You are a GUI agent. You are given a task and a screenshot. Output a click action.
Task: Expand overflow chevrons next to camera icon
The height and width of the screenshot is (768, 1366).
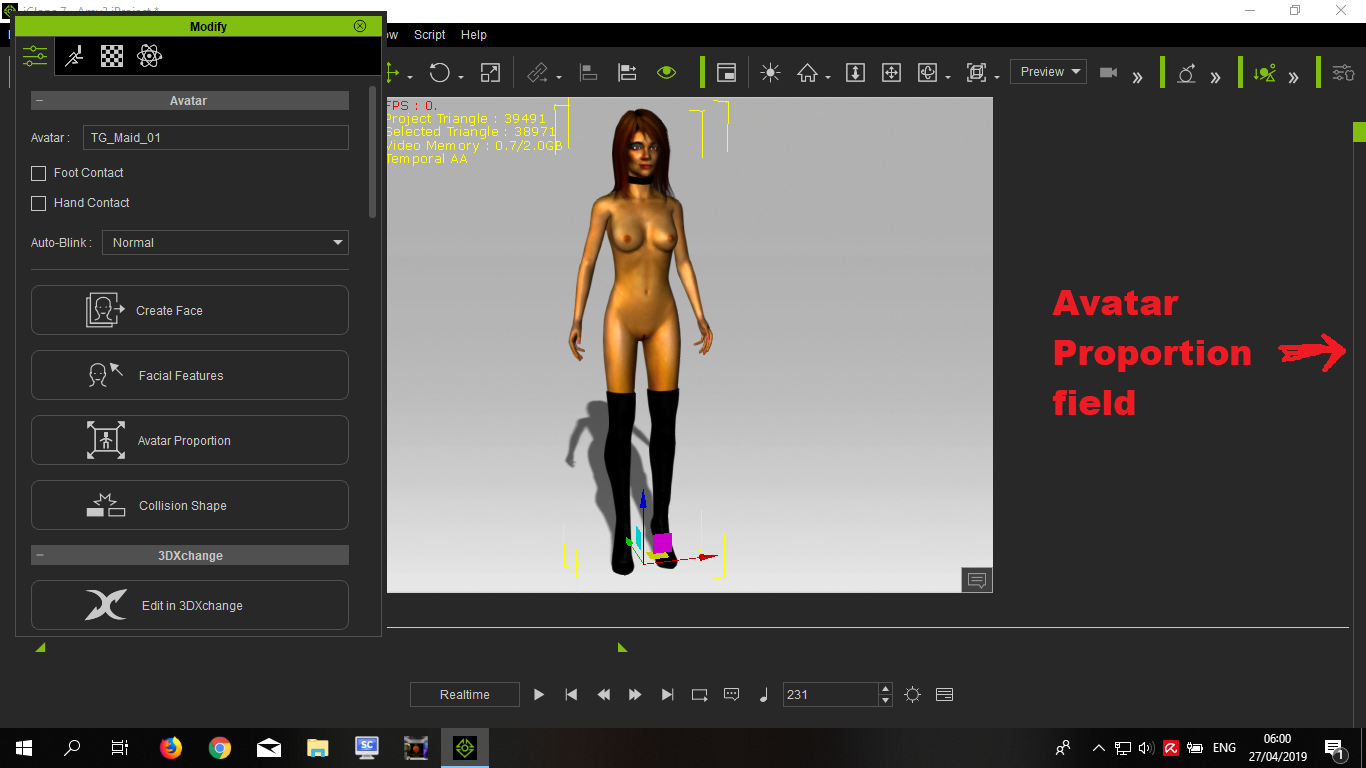[1137, 77]
